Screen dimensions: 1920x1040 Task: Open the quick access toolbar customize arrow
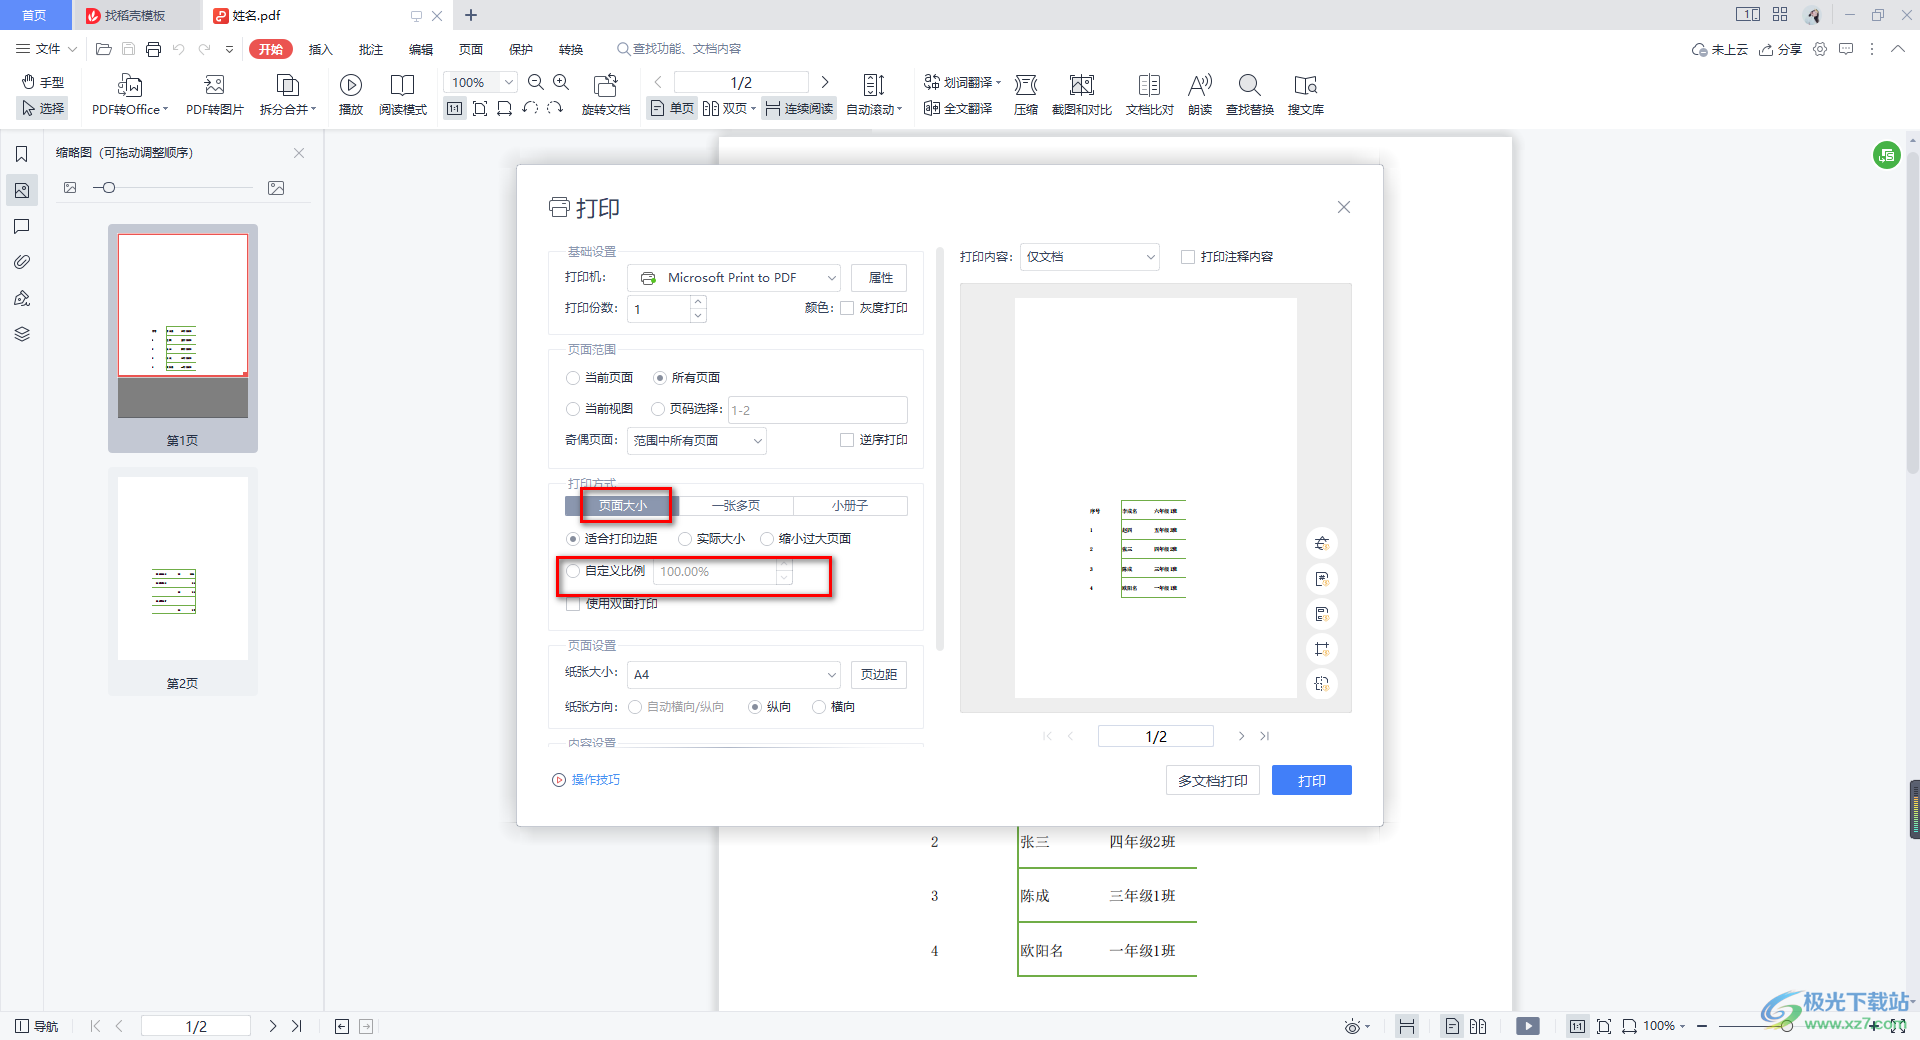click(x=229, y=49)
